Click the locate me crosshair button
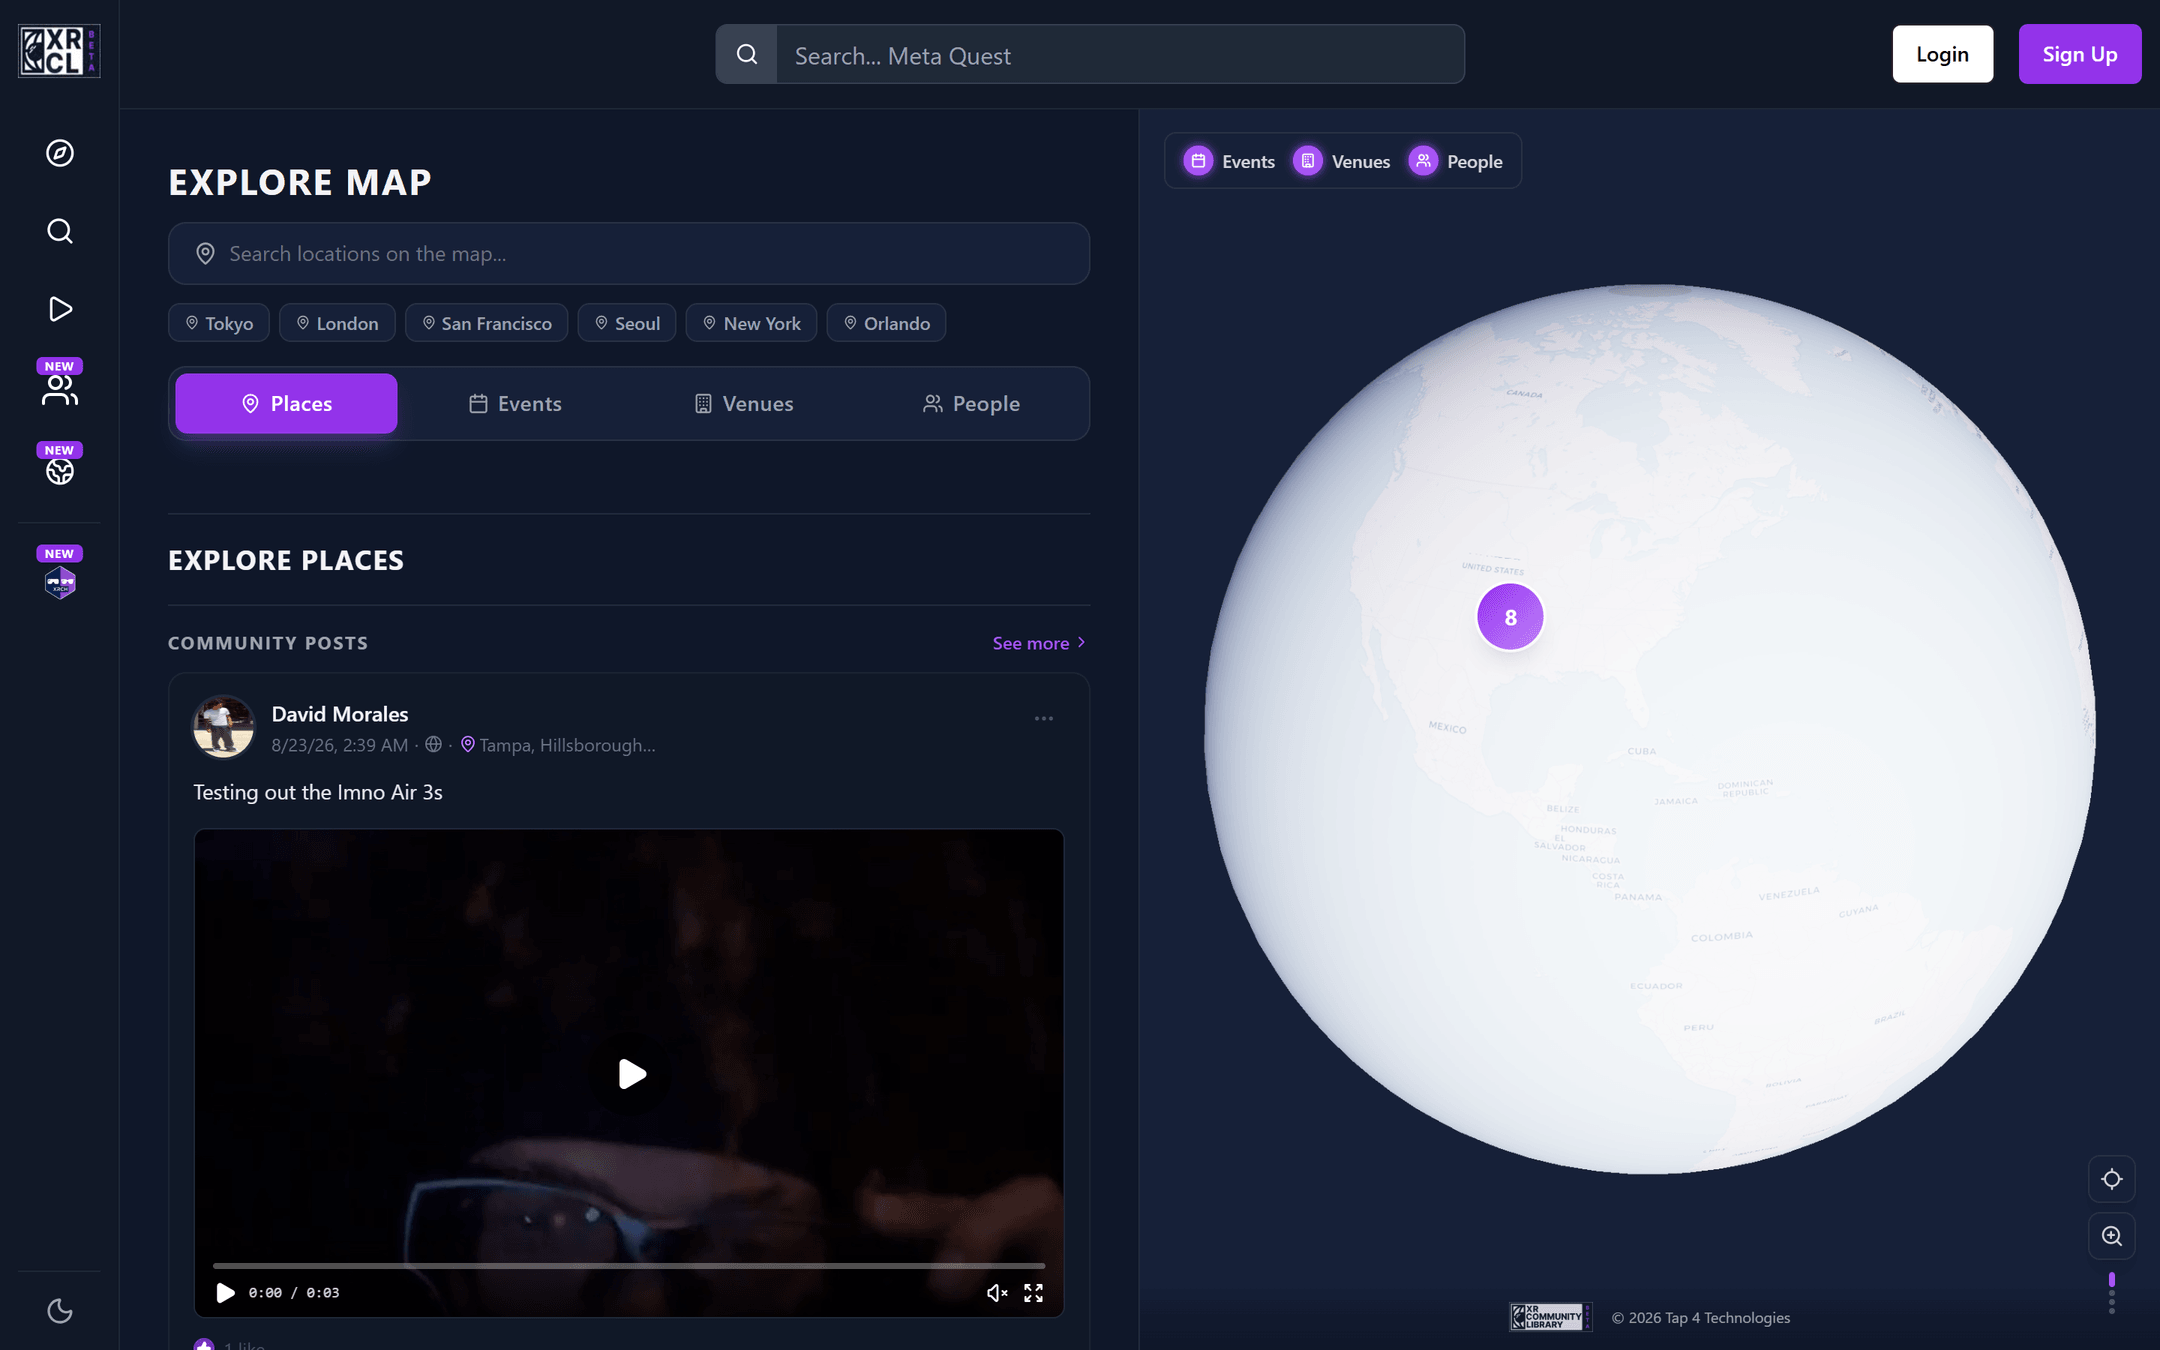 (2112, 1179)
